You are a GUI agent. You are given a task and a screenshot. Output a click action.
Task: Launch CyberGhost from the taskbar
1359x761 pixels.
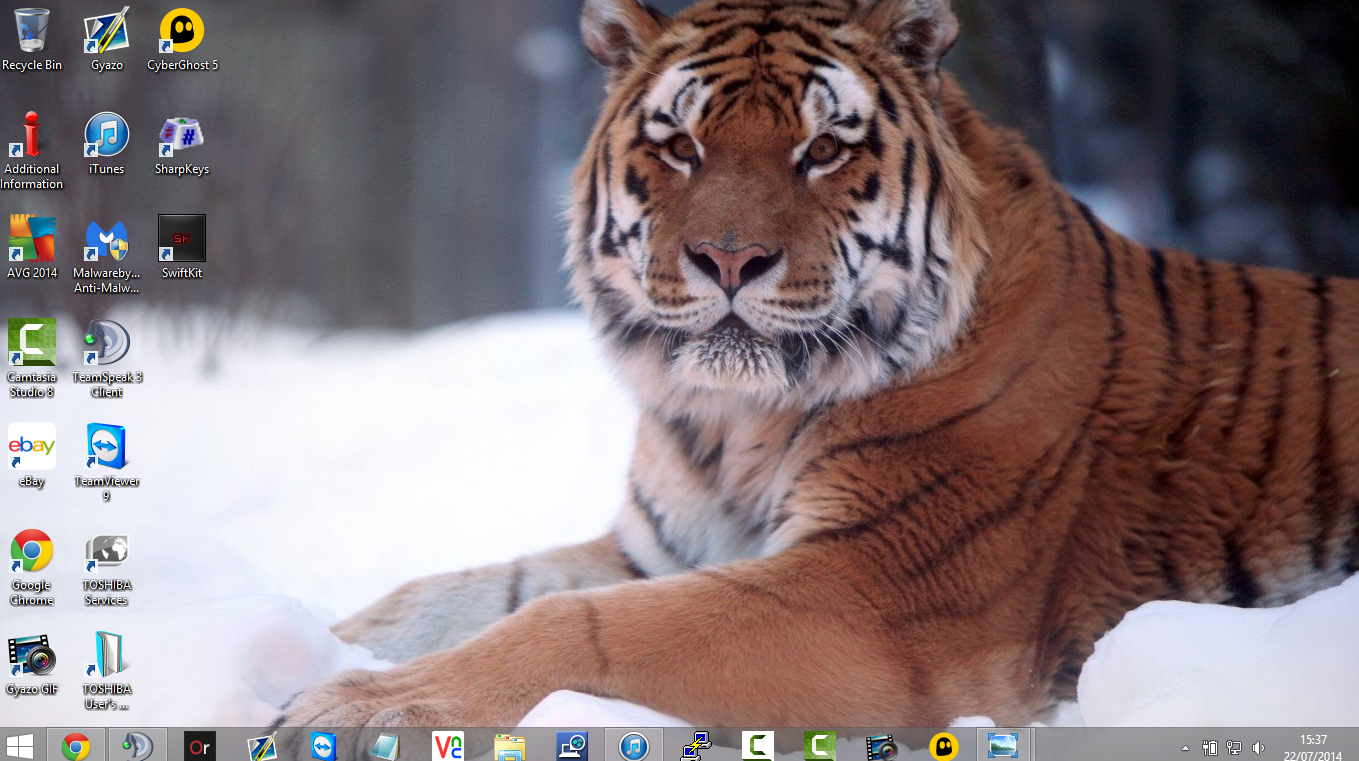(944, 746)
